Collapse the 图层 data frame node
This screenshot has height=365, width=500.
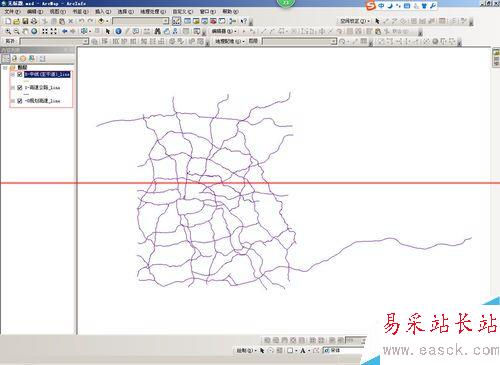pos(5,68)
